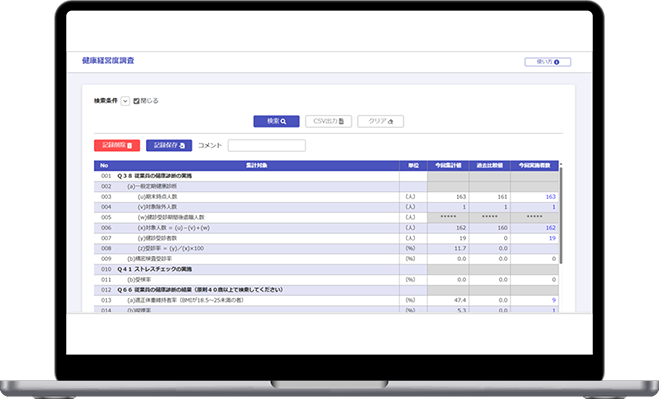Click the (%) unit in row 008
The height and width of the screenshot is (399, 659).
click(x=410, y=248)
